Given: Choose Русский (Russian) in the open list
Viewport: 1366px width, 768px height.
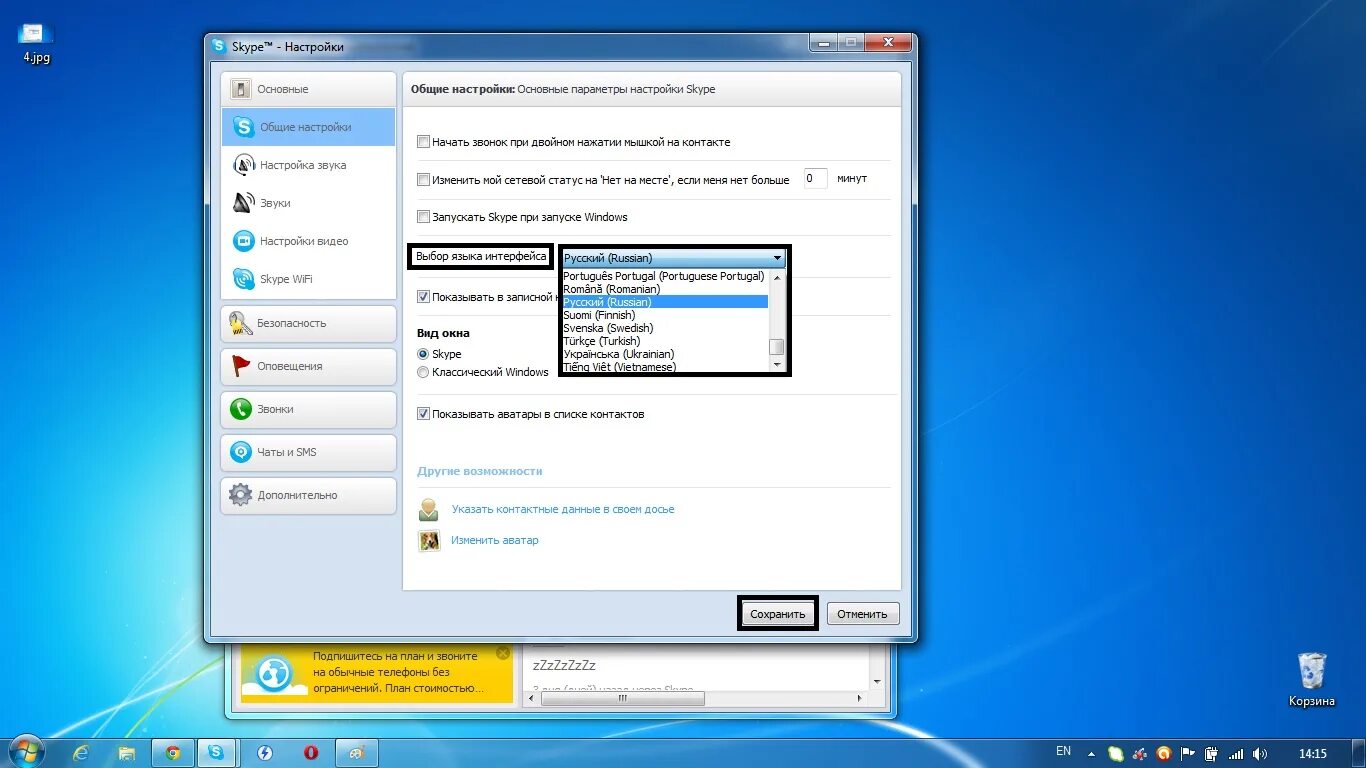Looking at the screenshot, I should (x=664, y=302).
